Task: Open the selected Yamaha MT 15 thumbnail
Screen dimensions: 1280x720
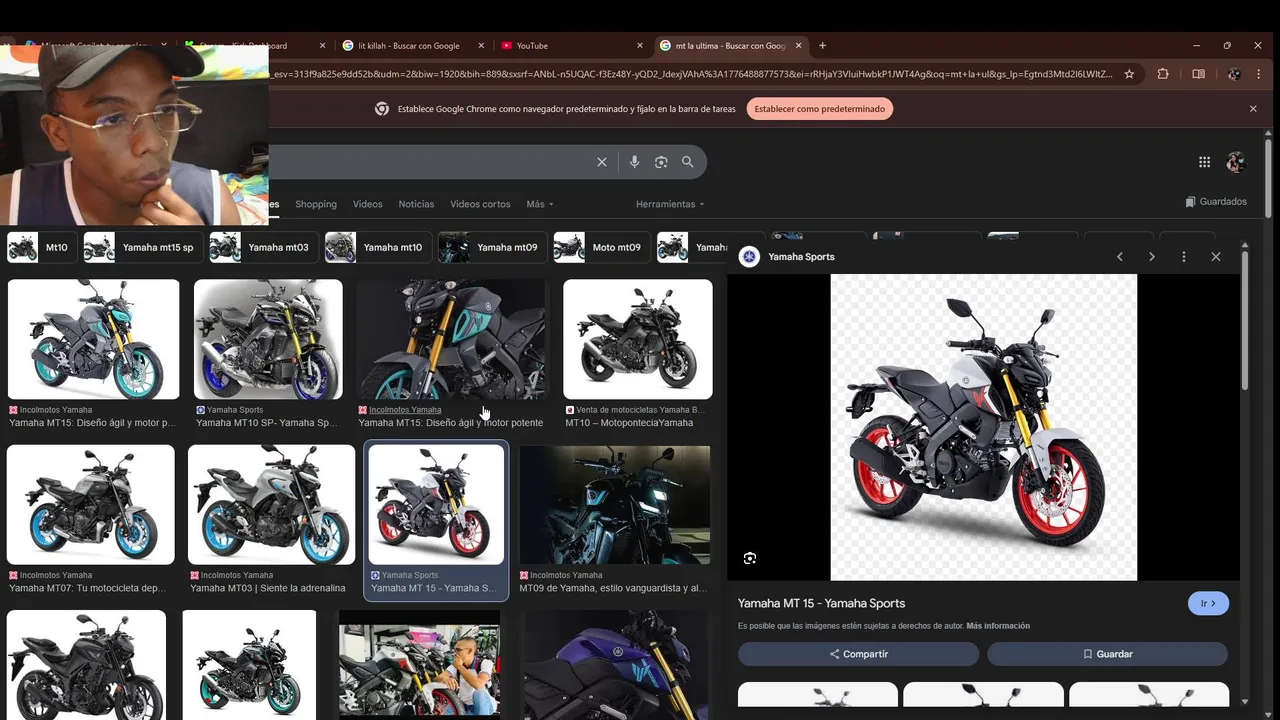Action: pos(436,505)
